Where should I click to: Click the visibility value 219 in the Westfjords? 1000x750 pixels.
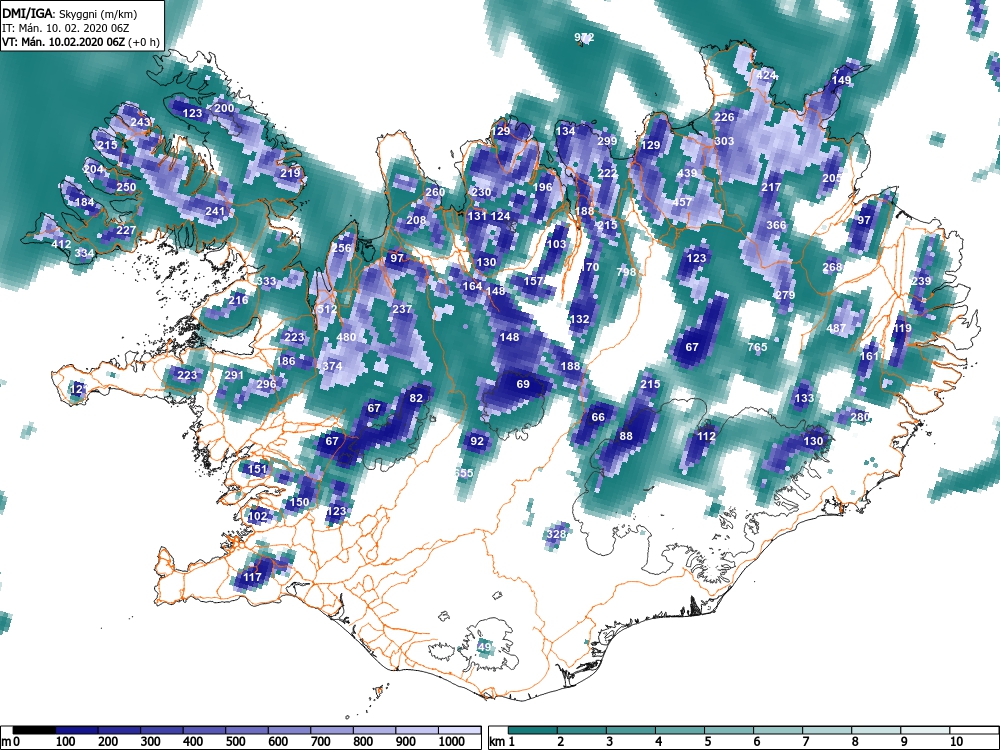click(x=290, y=173)
